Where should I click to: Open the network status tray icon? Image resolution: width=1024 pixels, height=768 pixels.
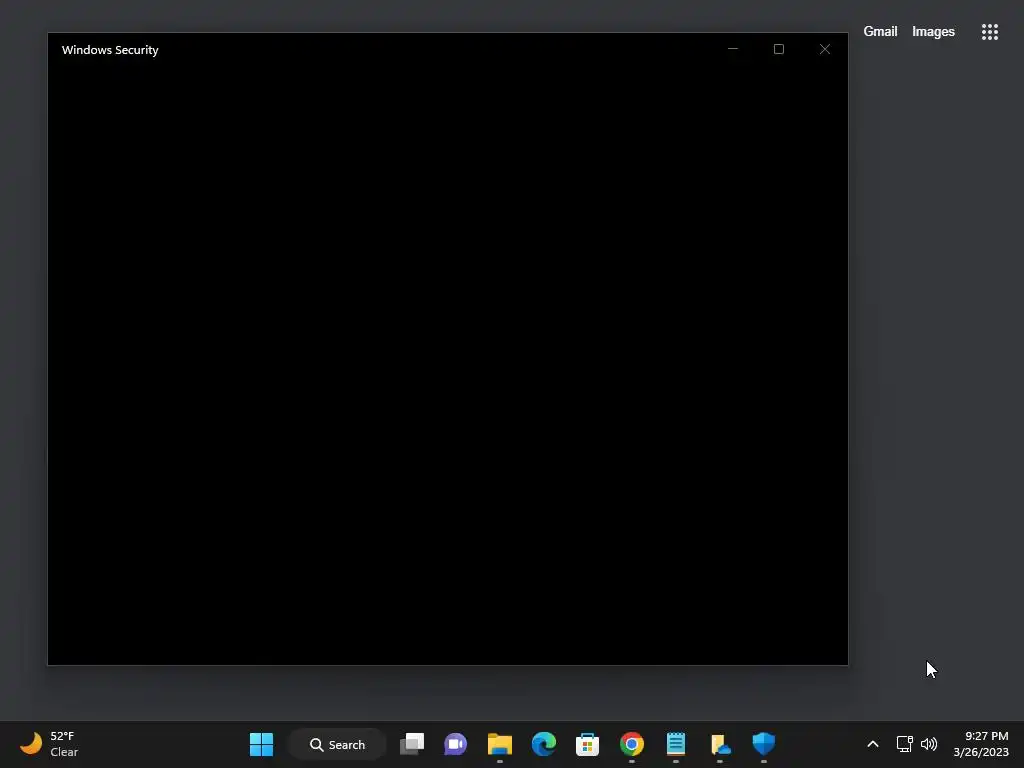point(904,744)
